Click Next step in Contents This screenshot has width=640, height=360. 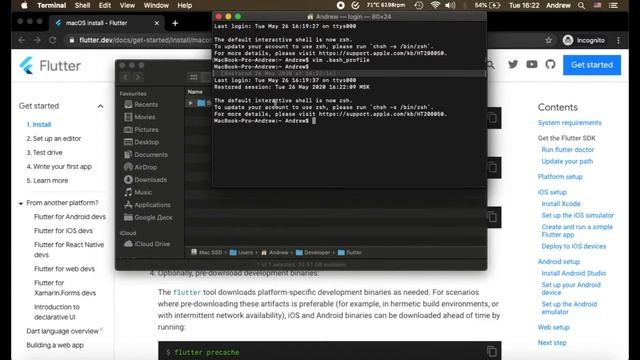click(552, 342)
